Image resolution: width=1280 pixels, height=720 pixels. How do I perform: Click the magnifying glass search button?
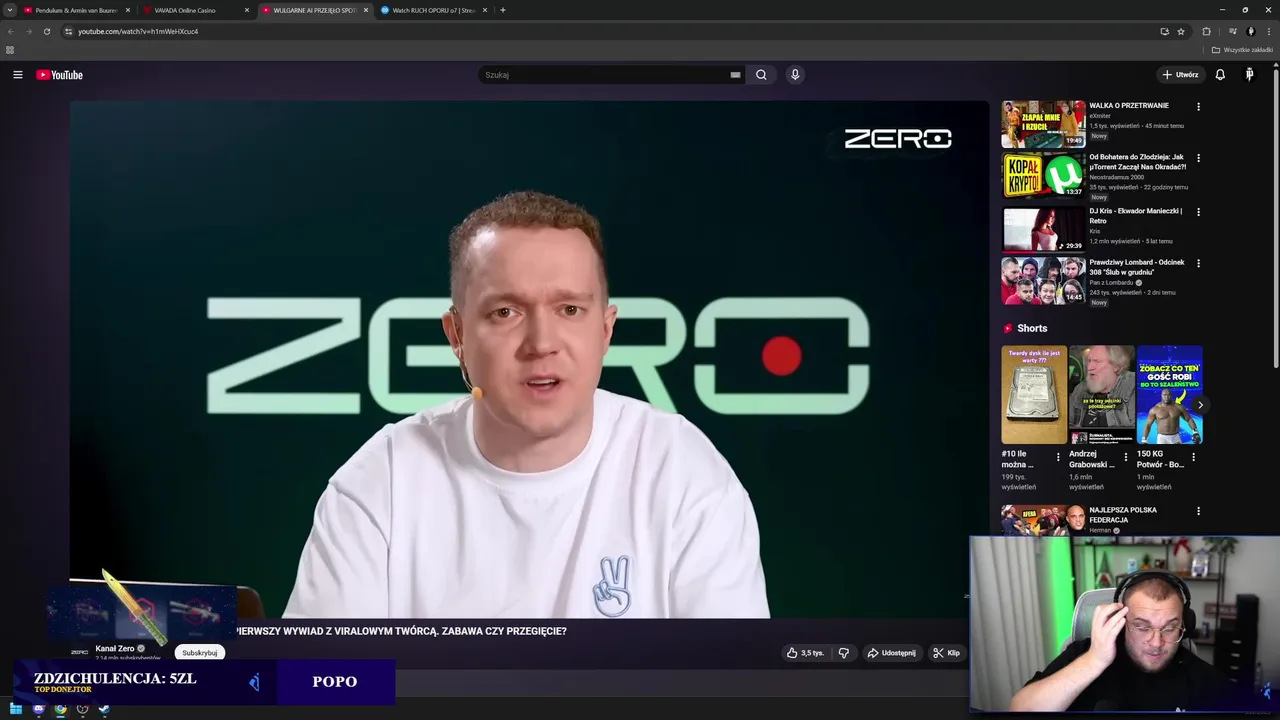click(761, 75)
